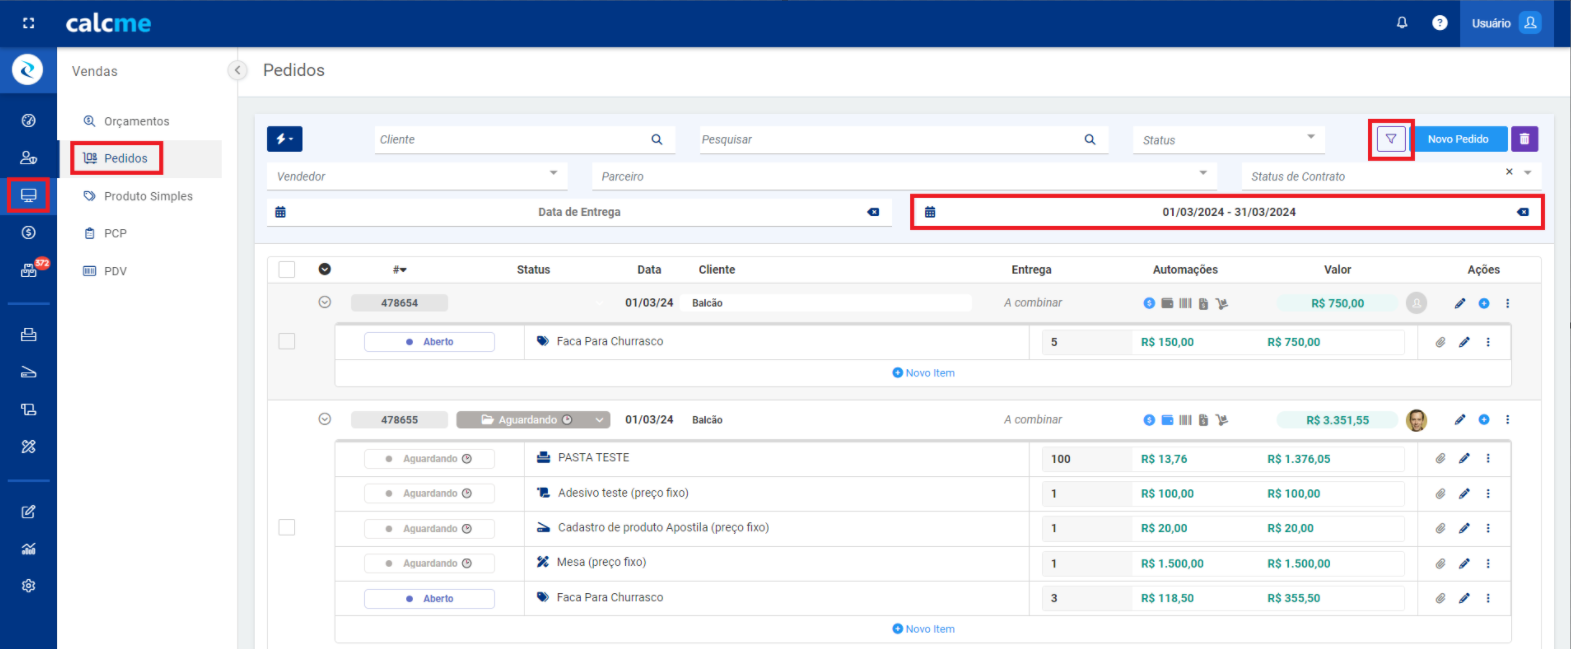Image resolution: width=1571 pixels, height=649 pixels.
Task: Open the help question mark icon
Action: (1439, 23)
